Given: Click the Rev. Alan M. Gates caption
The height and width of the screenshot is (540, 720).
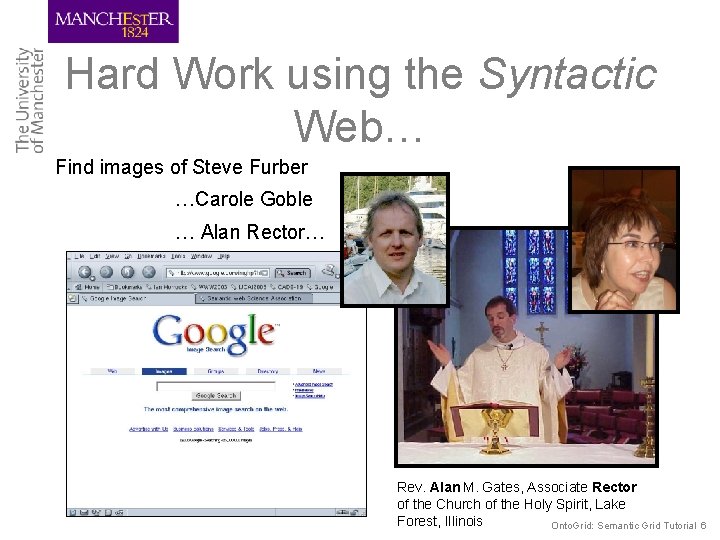Looking at the screenshot, I should point(517,504).
